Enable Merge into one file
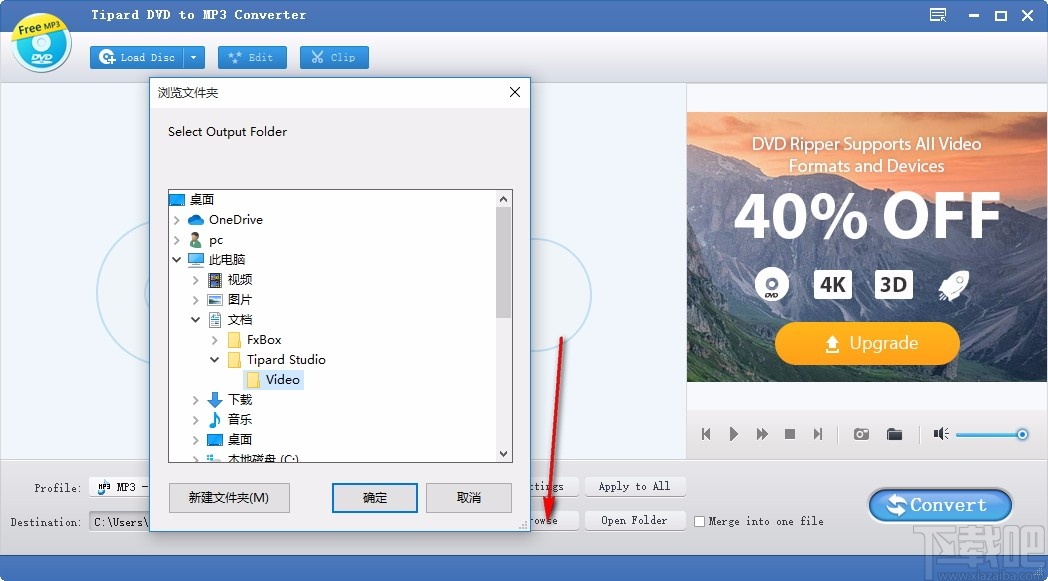Image resolution: width=1048 pixels, height=581 pixels. (698, 520)
